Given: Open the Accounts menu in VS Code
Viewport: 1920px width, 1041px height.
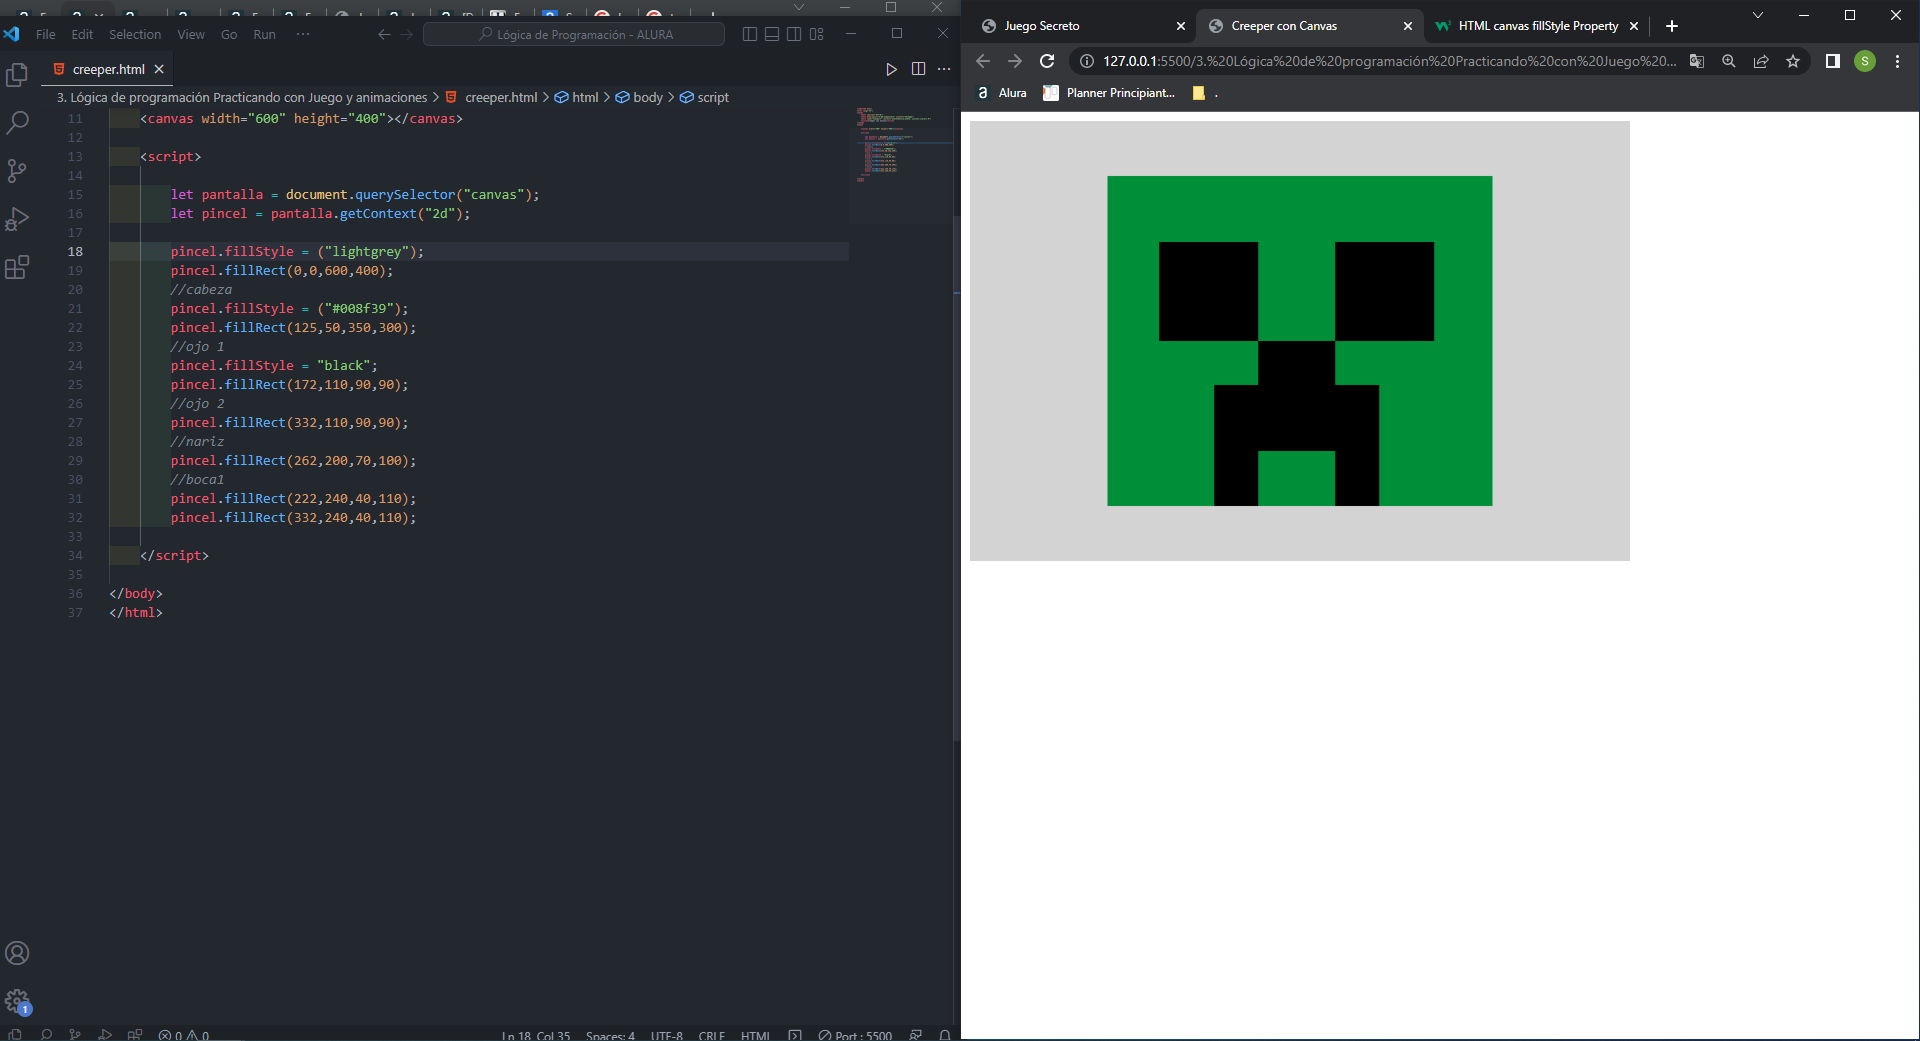Looking at the screenshot, I should tap(17, 953).
